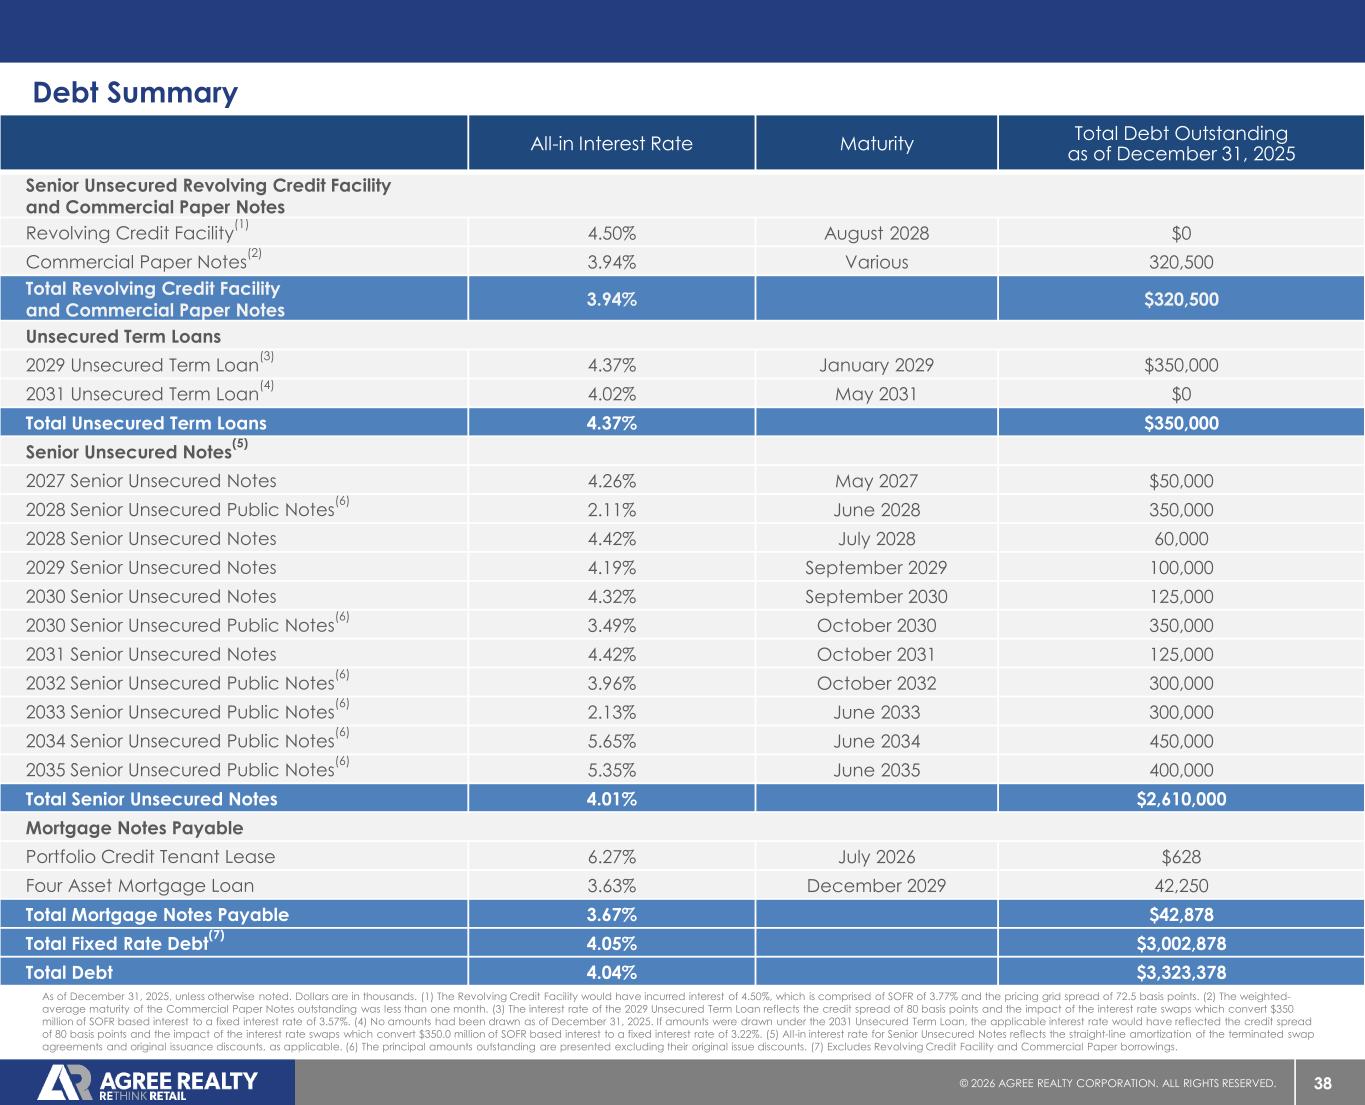Click the Total Fixed Rate Debt label
1365x1105 pixels.
pyautogui.click(x=117, y=944)
